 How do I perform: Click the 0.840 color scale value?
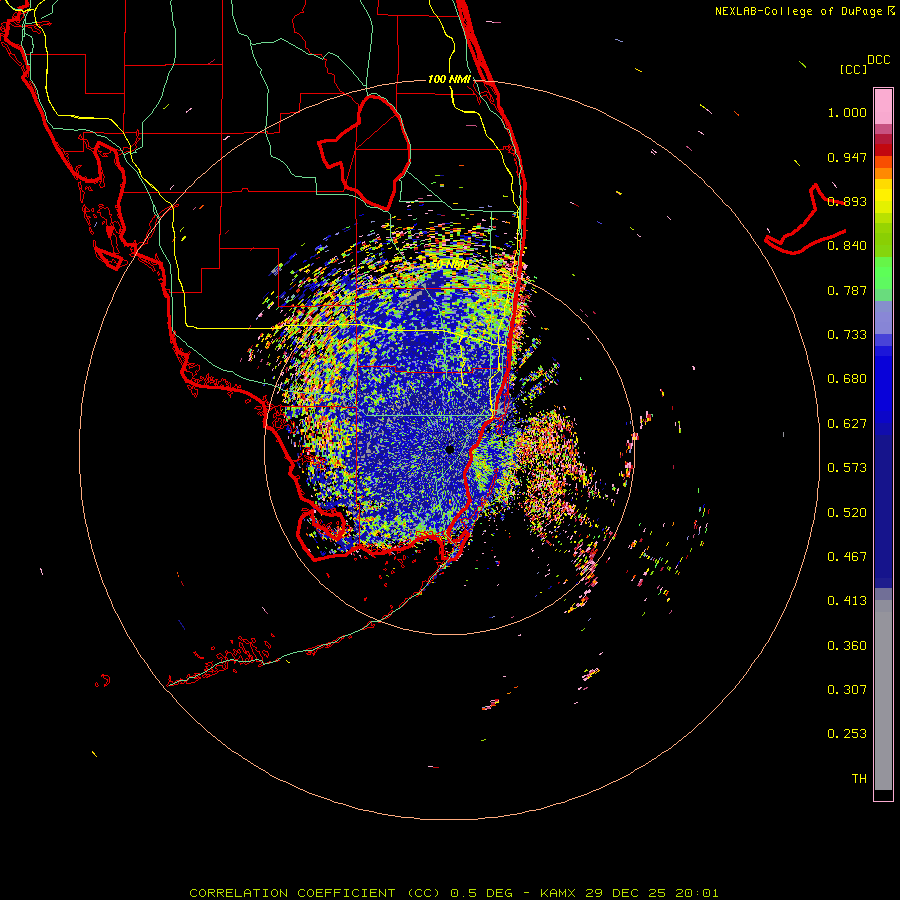click(847, 246)
